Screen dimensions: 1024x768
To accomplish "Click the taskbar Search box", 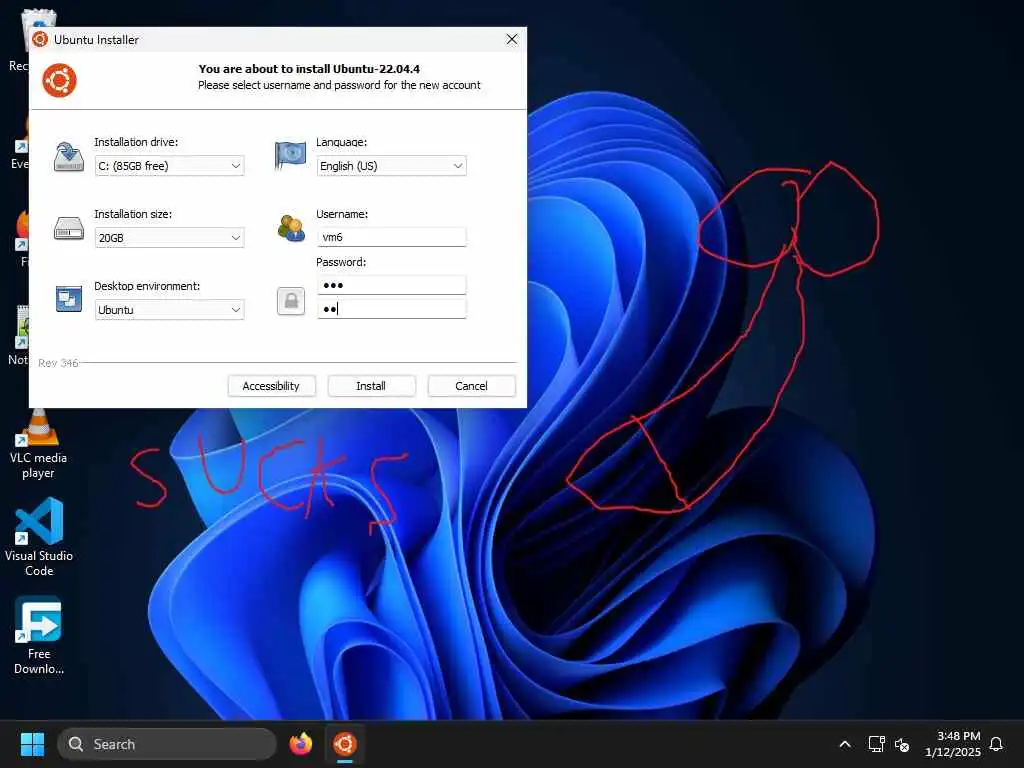I will (167, 744).
